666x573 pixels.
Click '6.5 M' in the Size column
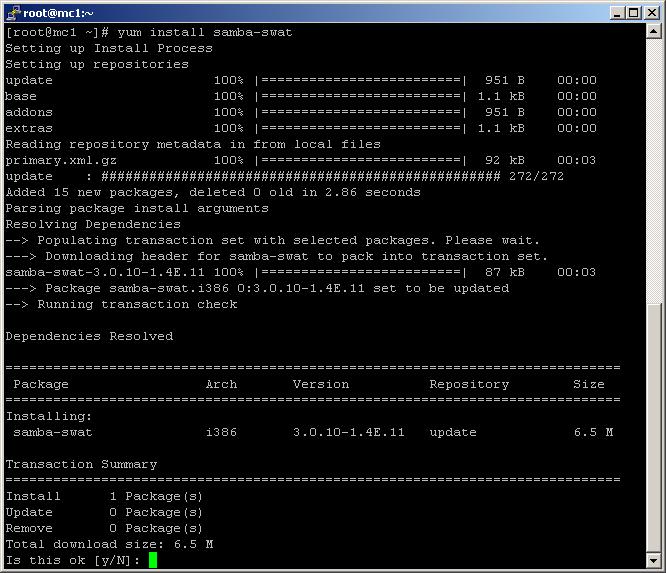[593, 432]
